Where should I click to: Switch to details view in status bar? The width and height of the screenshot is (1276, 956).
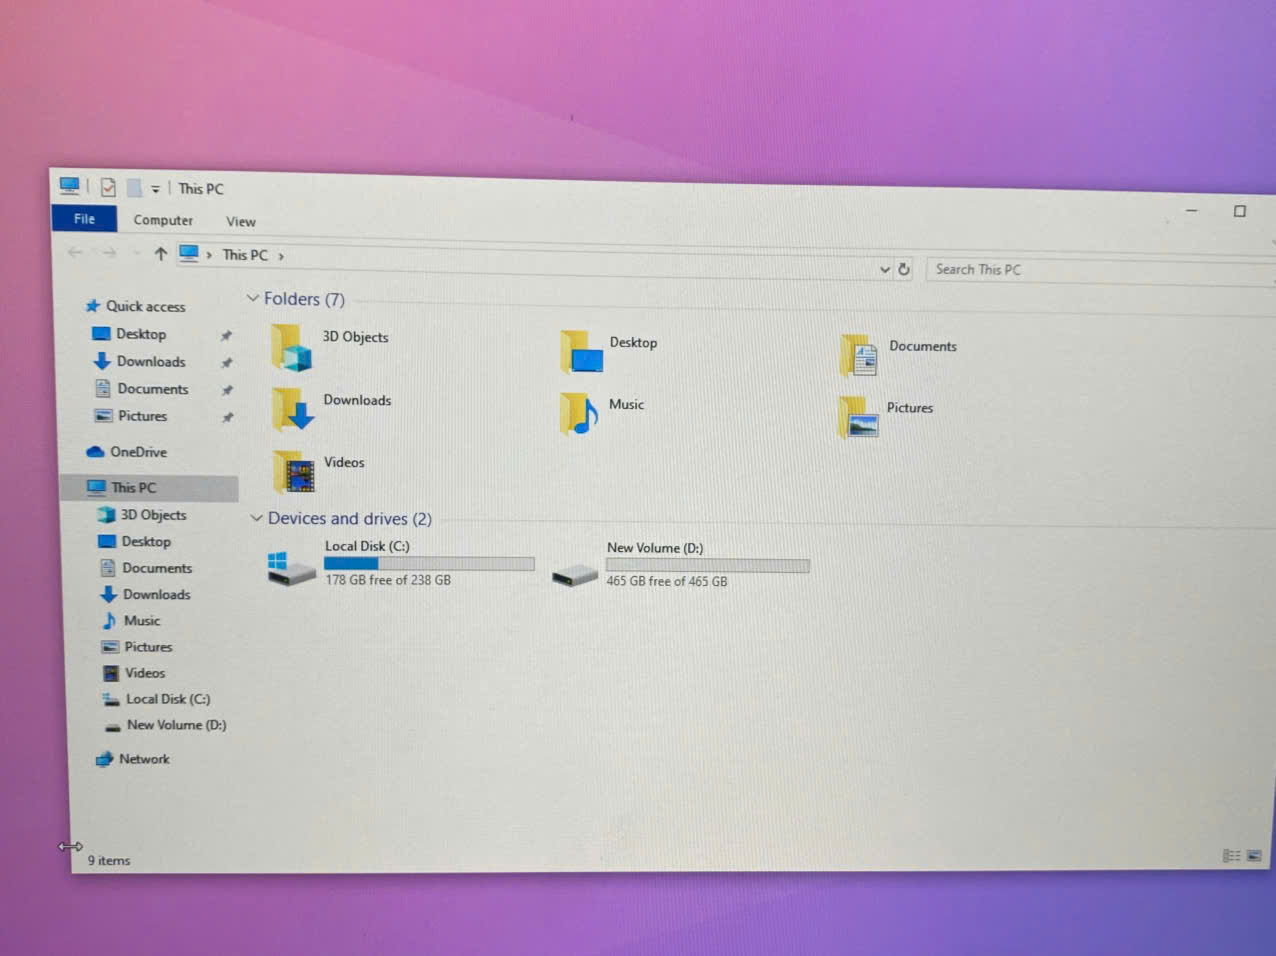[x=1231, y=856]
